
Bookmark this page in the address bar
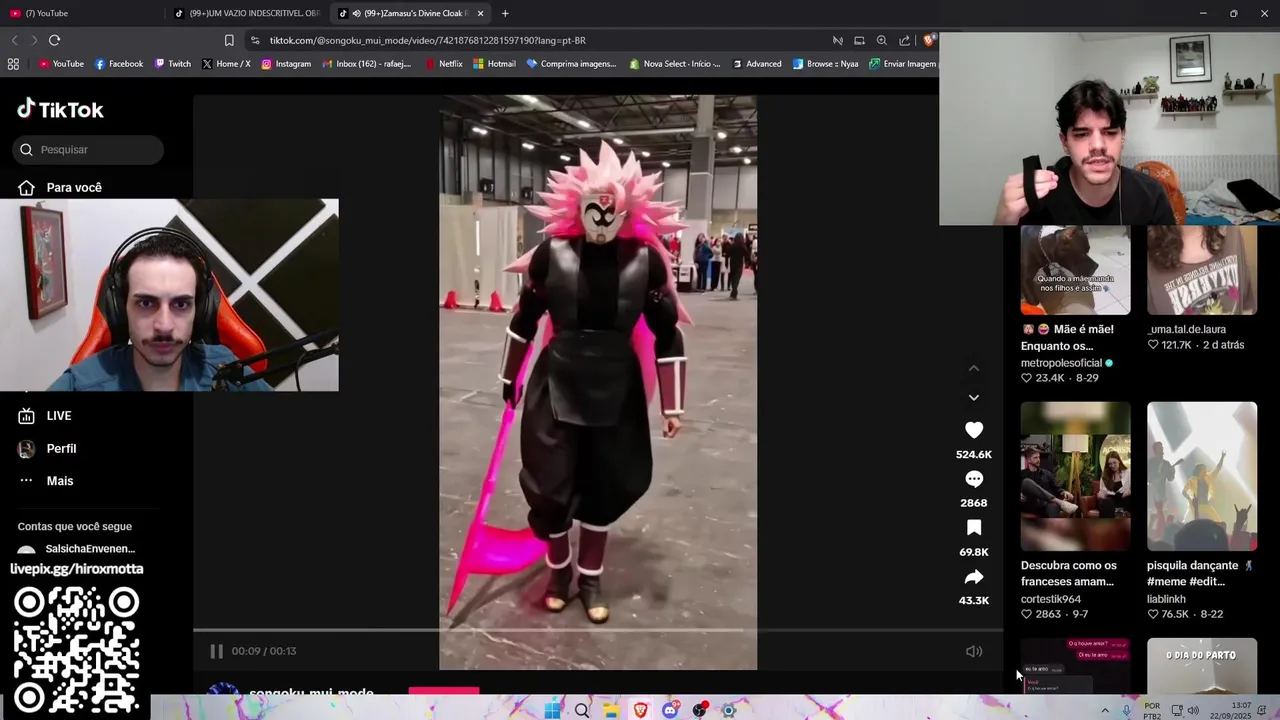(229, 40)
